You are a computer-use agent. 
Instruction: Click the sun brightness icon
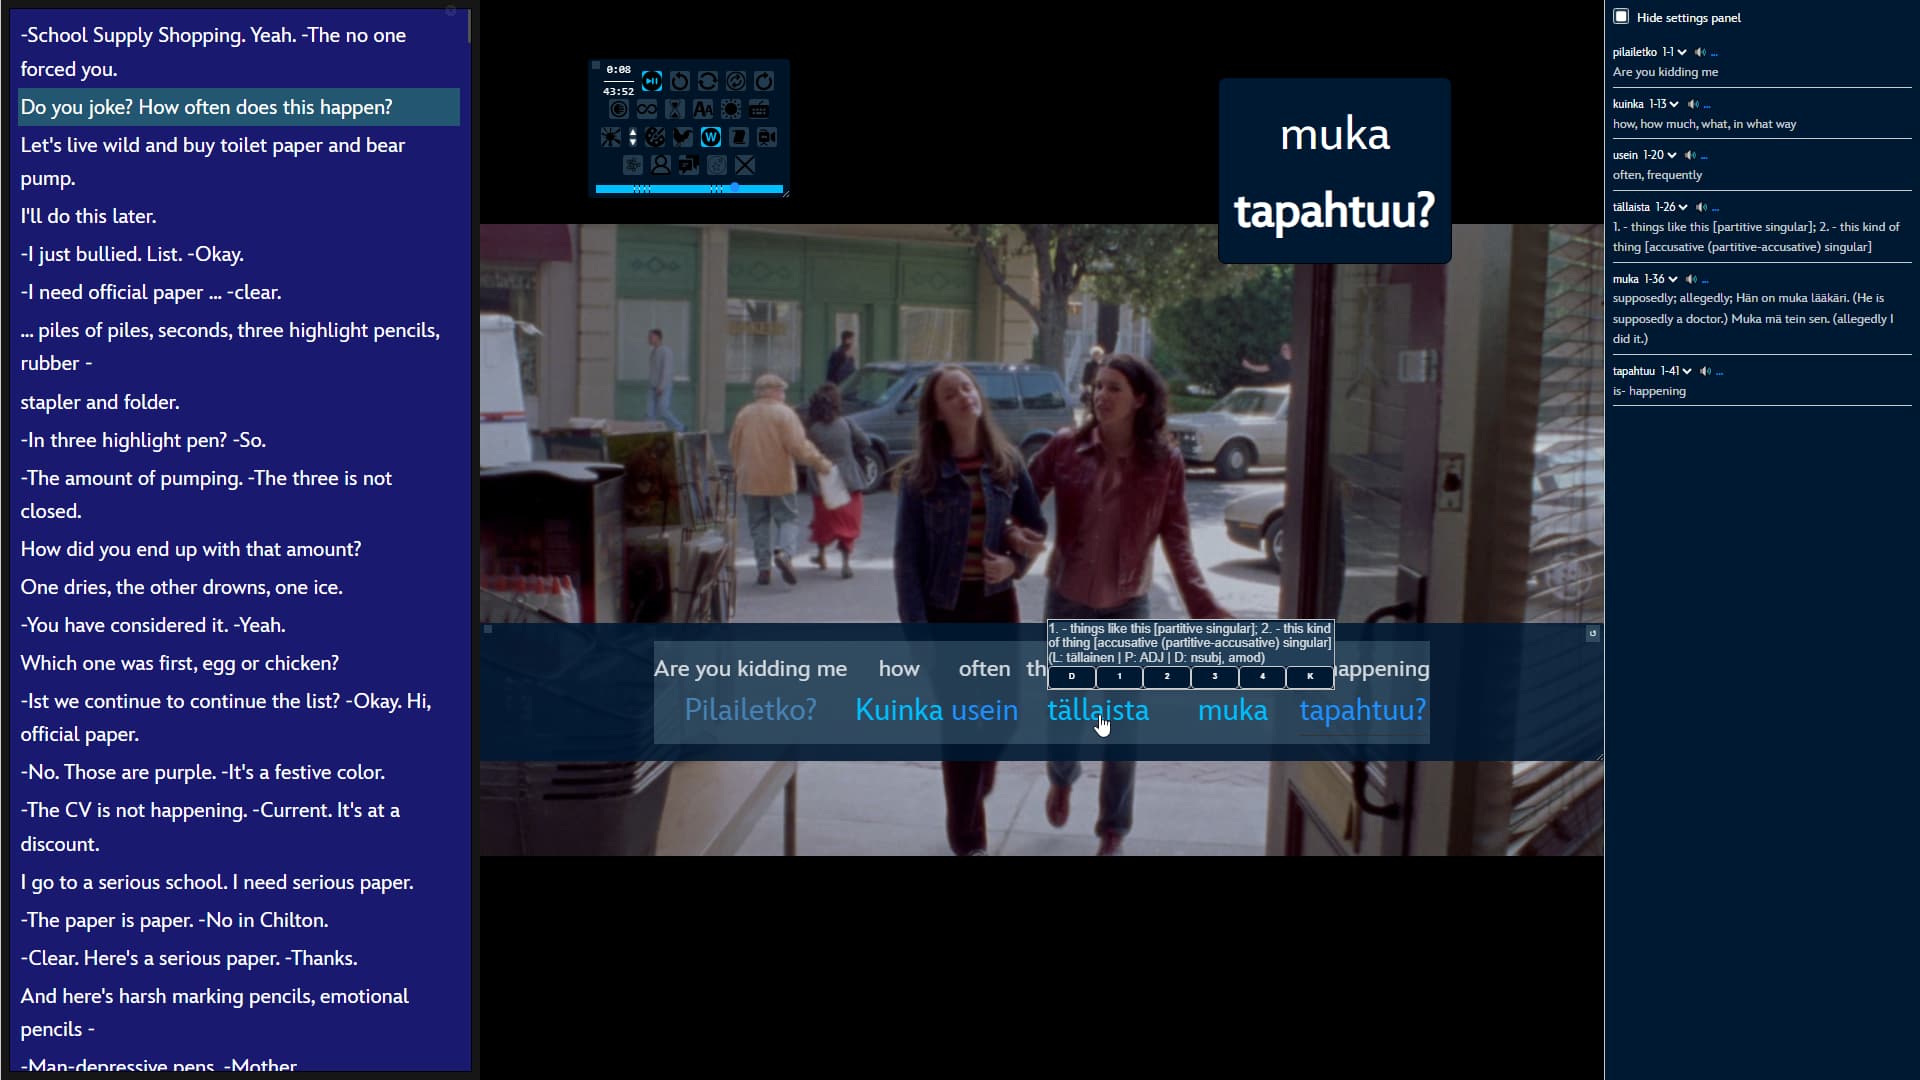(731, 109)
